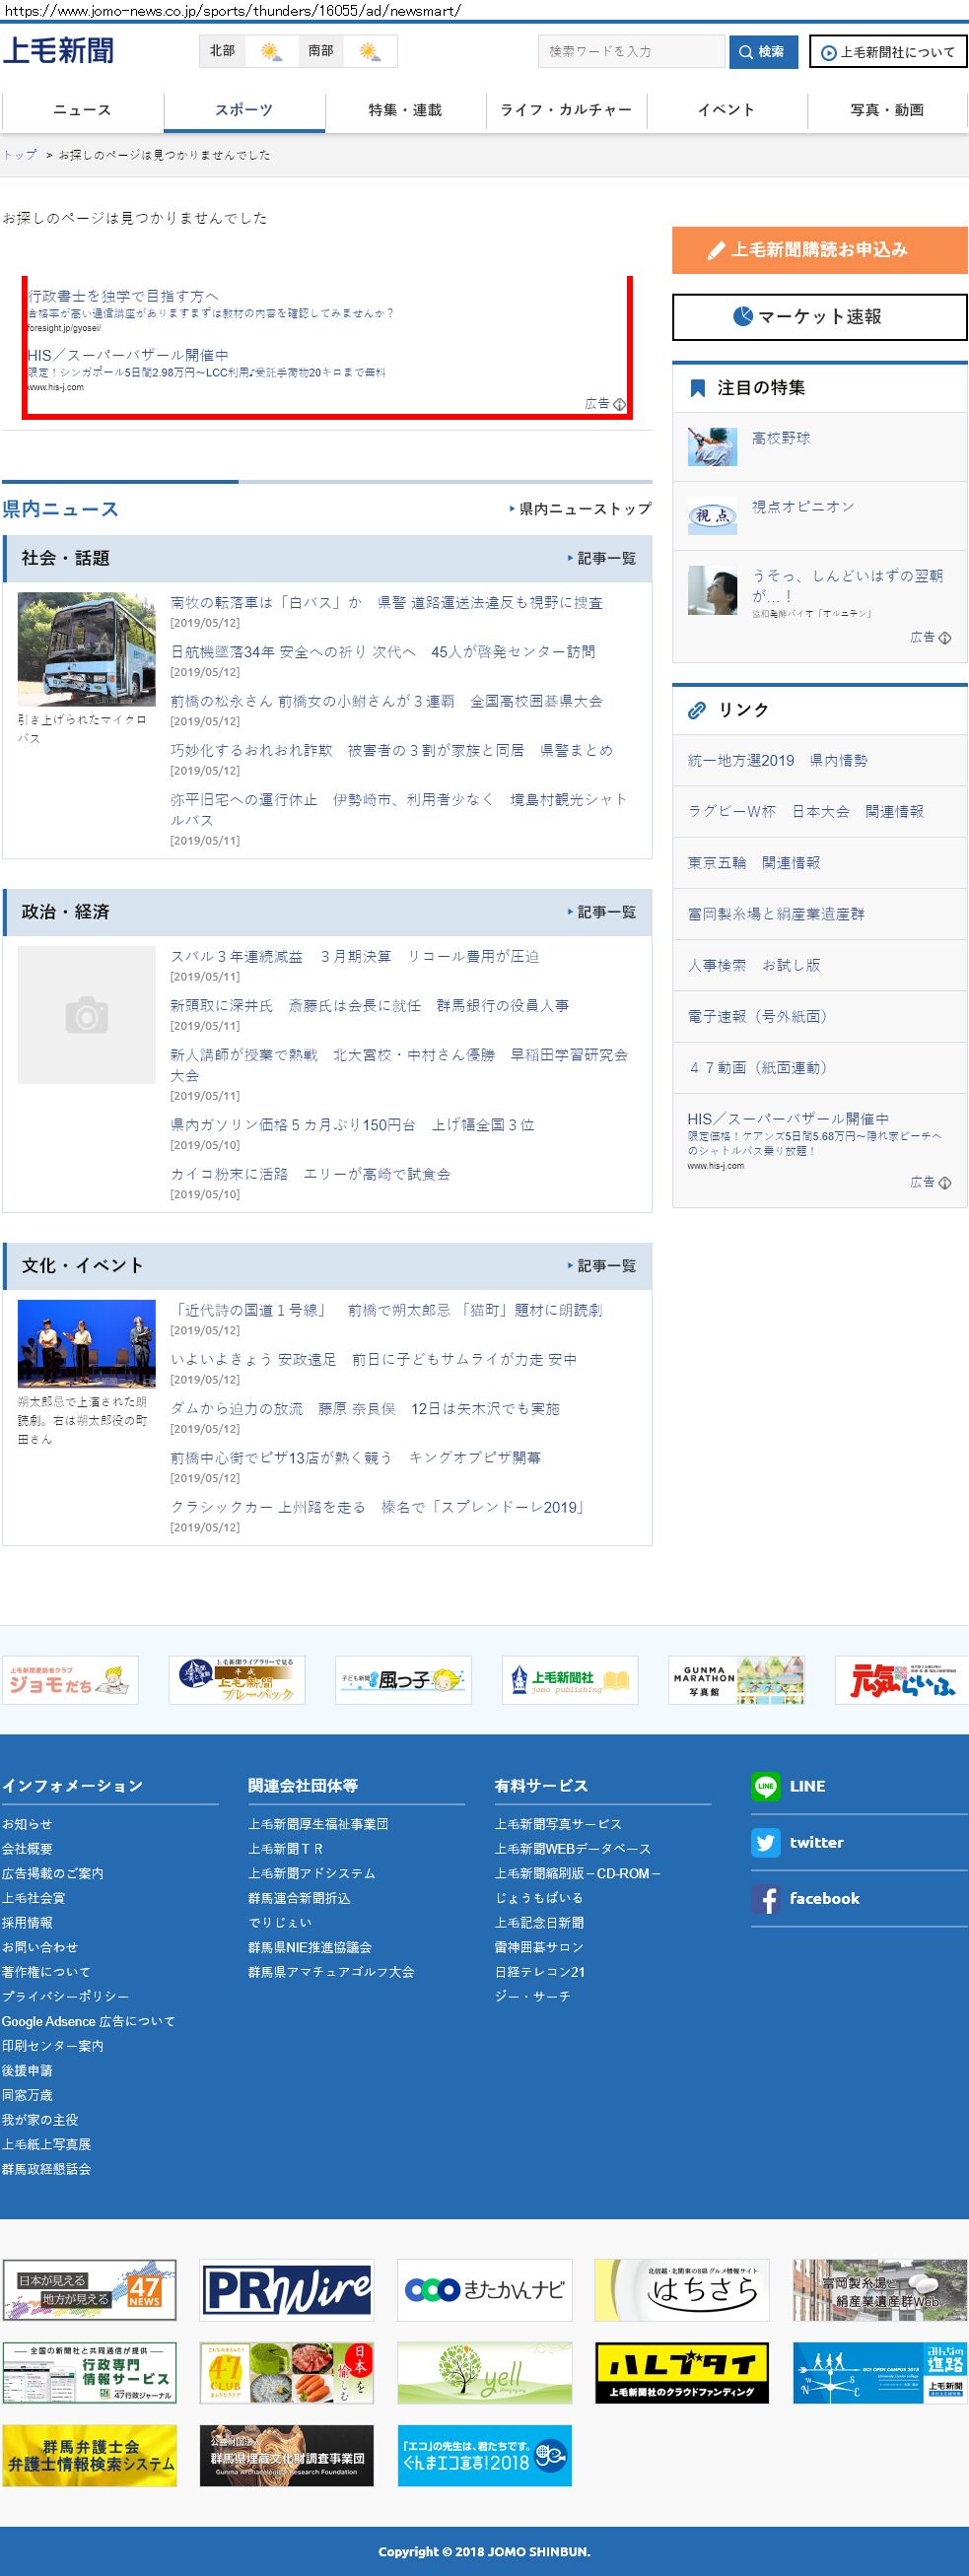Open the 特集・連載 navigation menu
The width and height of the screenshot is (969, 2576).
tap(405, 110)
